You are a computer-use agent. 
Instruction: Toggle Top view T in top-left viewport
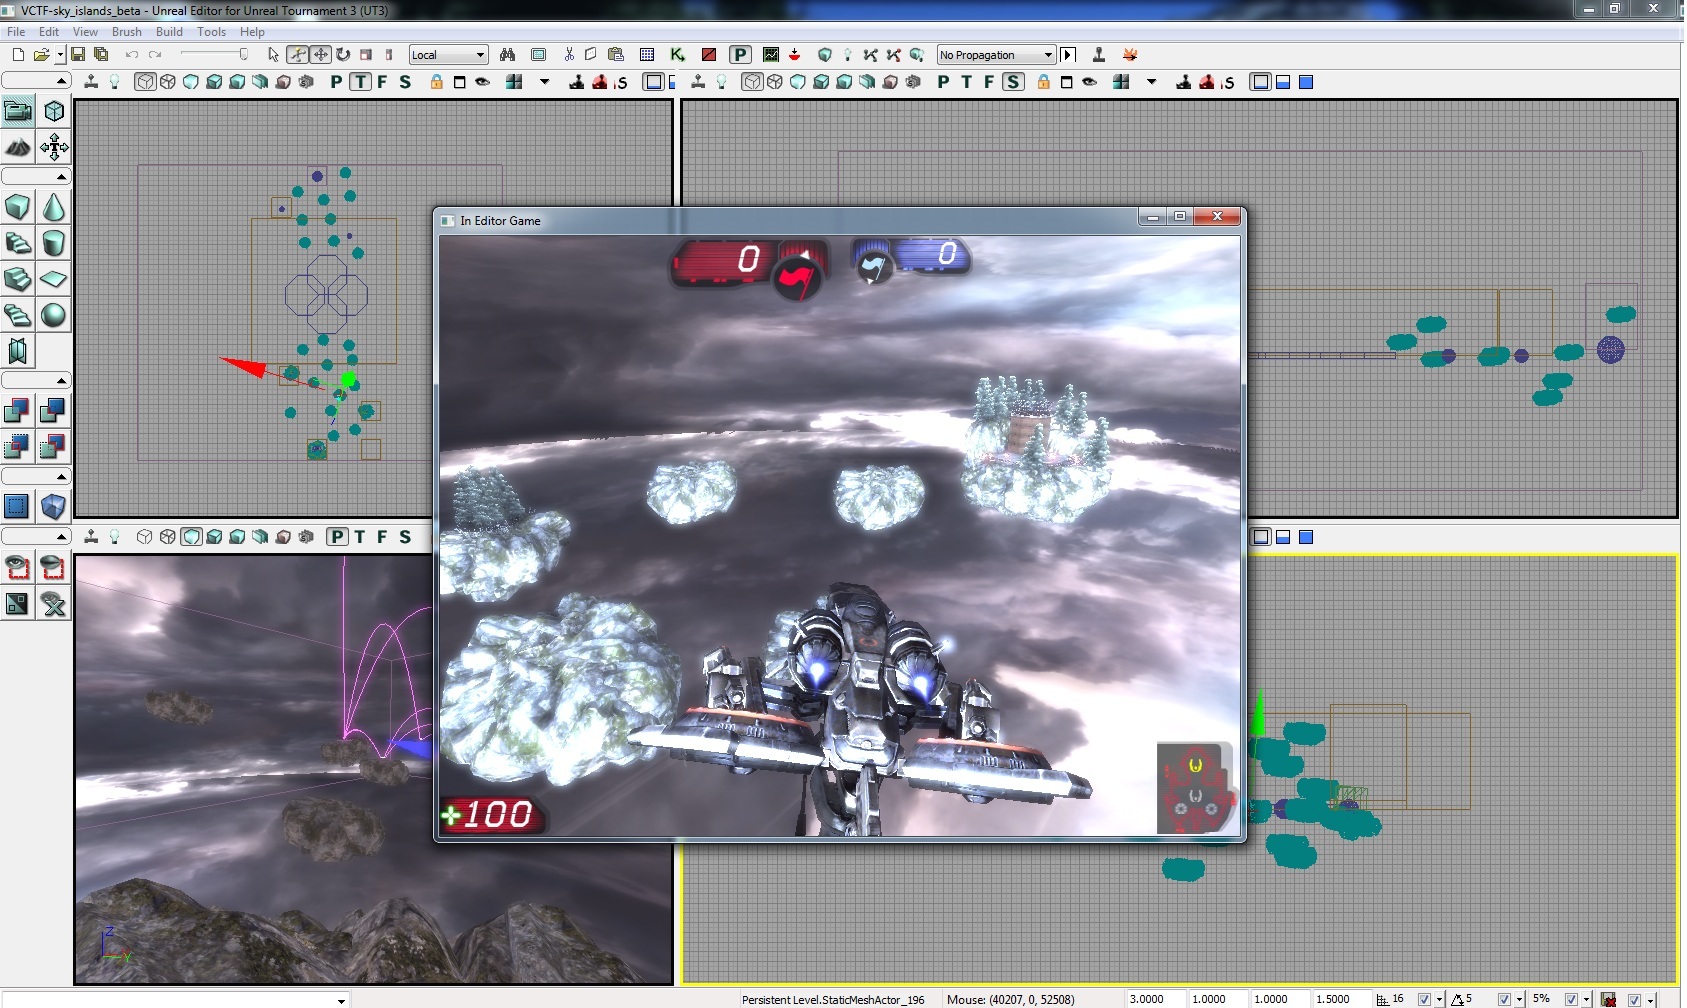[x=360, y=82]
